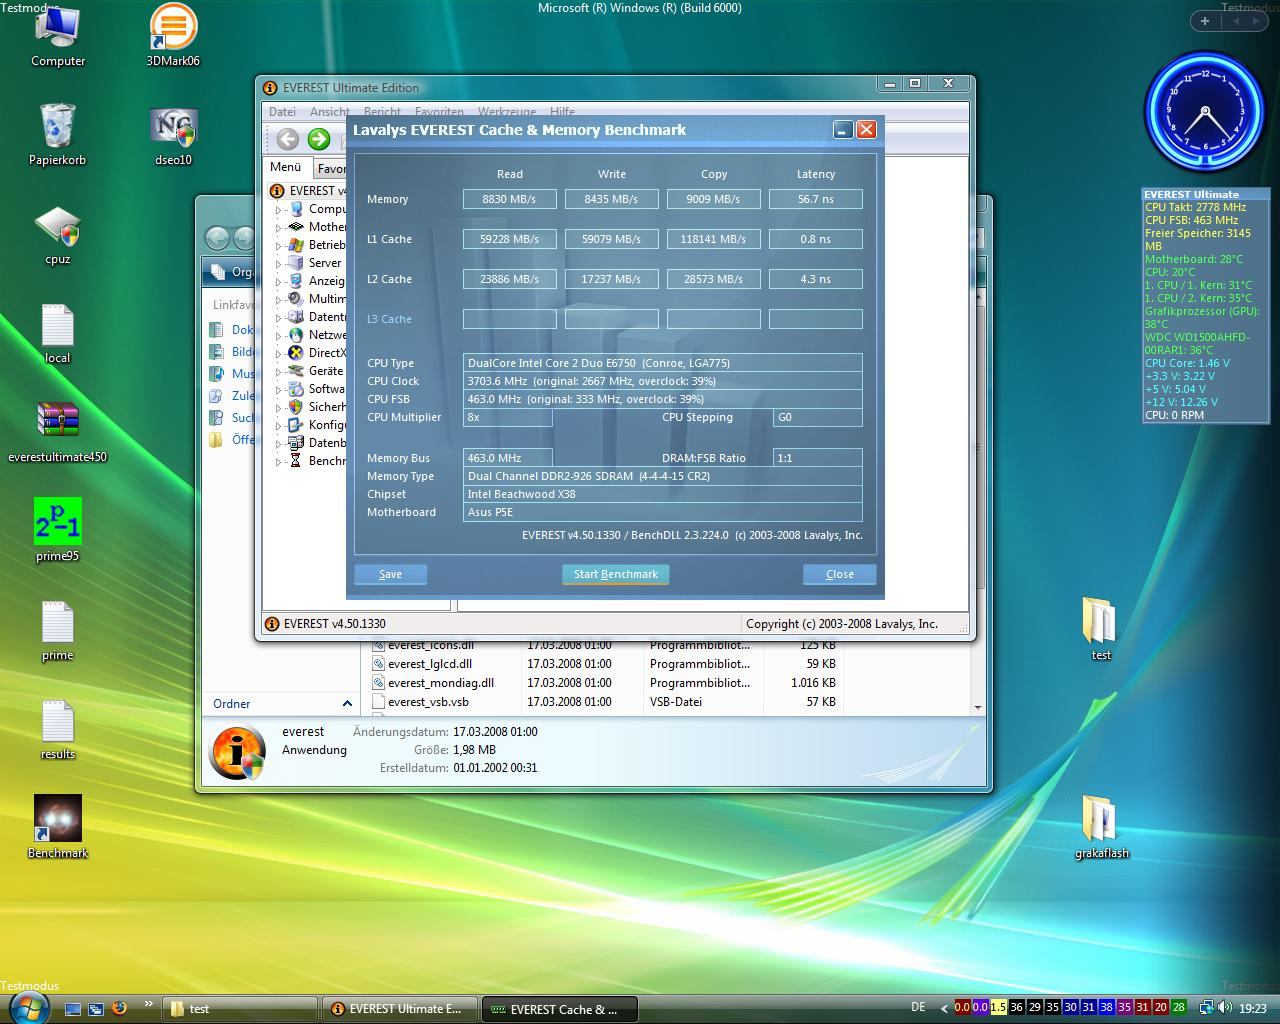Image resolution: width=1280 pixels, height=1024 pixels.
Task: Click the network tray icon
Action: click(1206, 1008)
